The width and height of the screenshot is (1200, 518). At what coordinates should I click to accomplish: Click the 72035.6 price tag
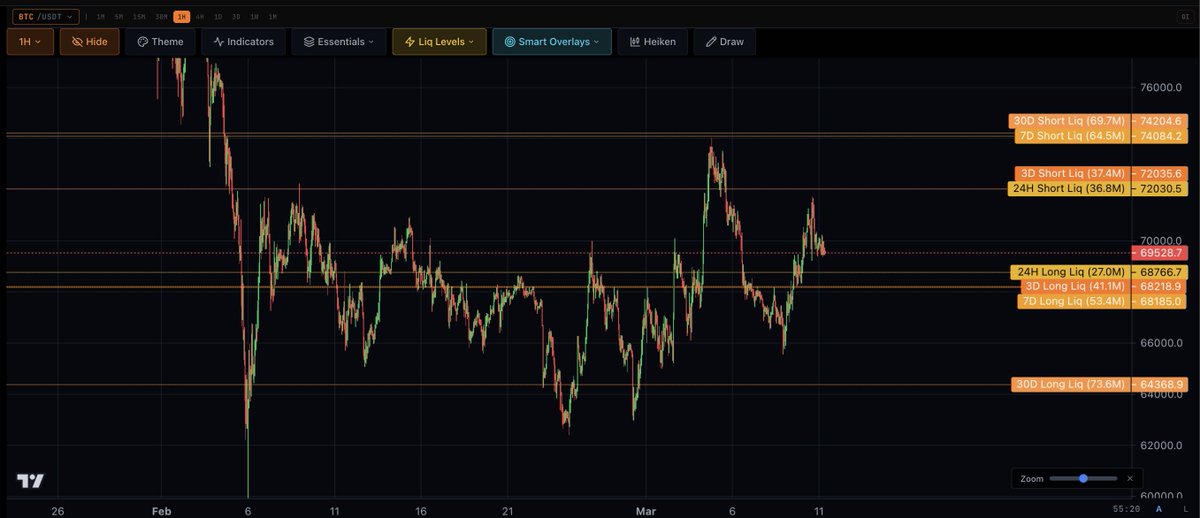pyautogui.click(x=1161, y=173)
